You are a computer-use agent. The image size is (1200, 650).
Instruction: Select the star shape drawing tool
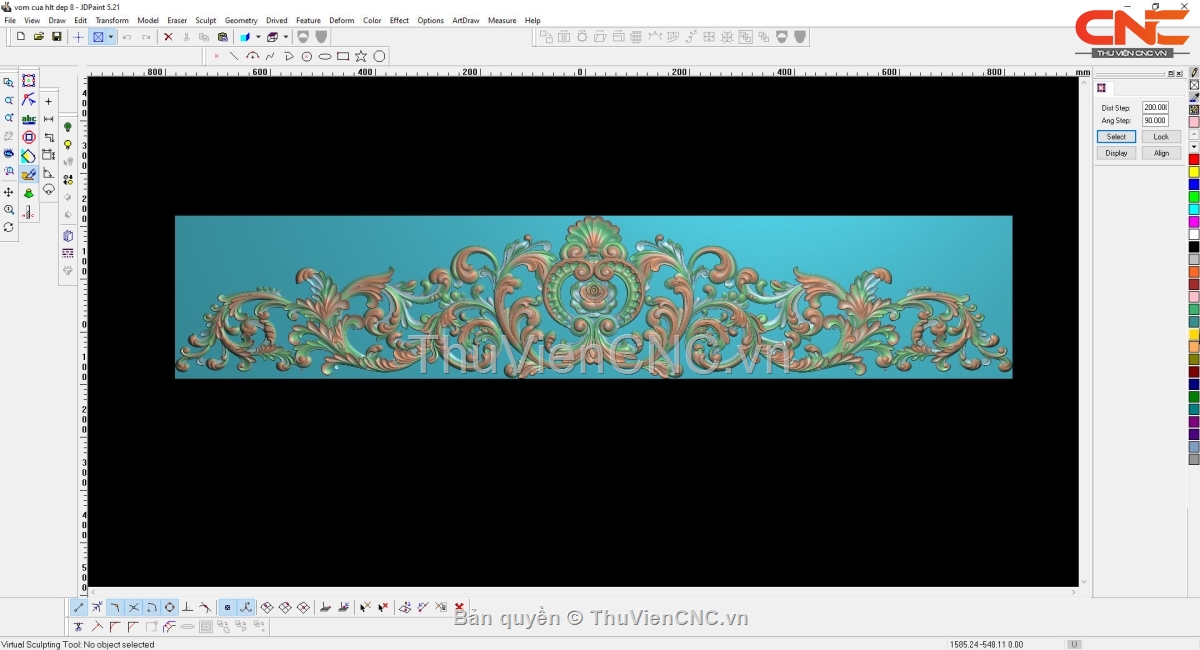click(x=361, y=56)
